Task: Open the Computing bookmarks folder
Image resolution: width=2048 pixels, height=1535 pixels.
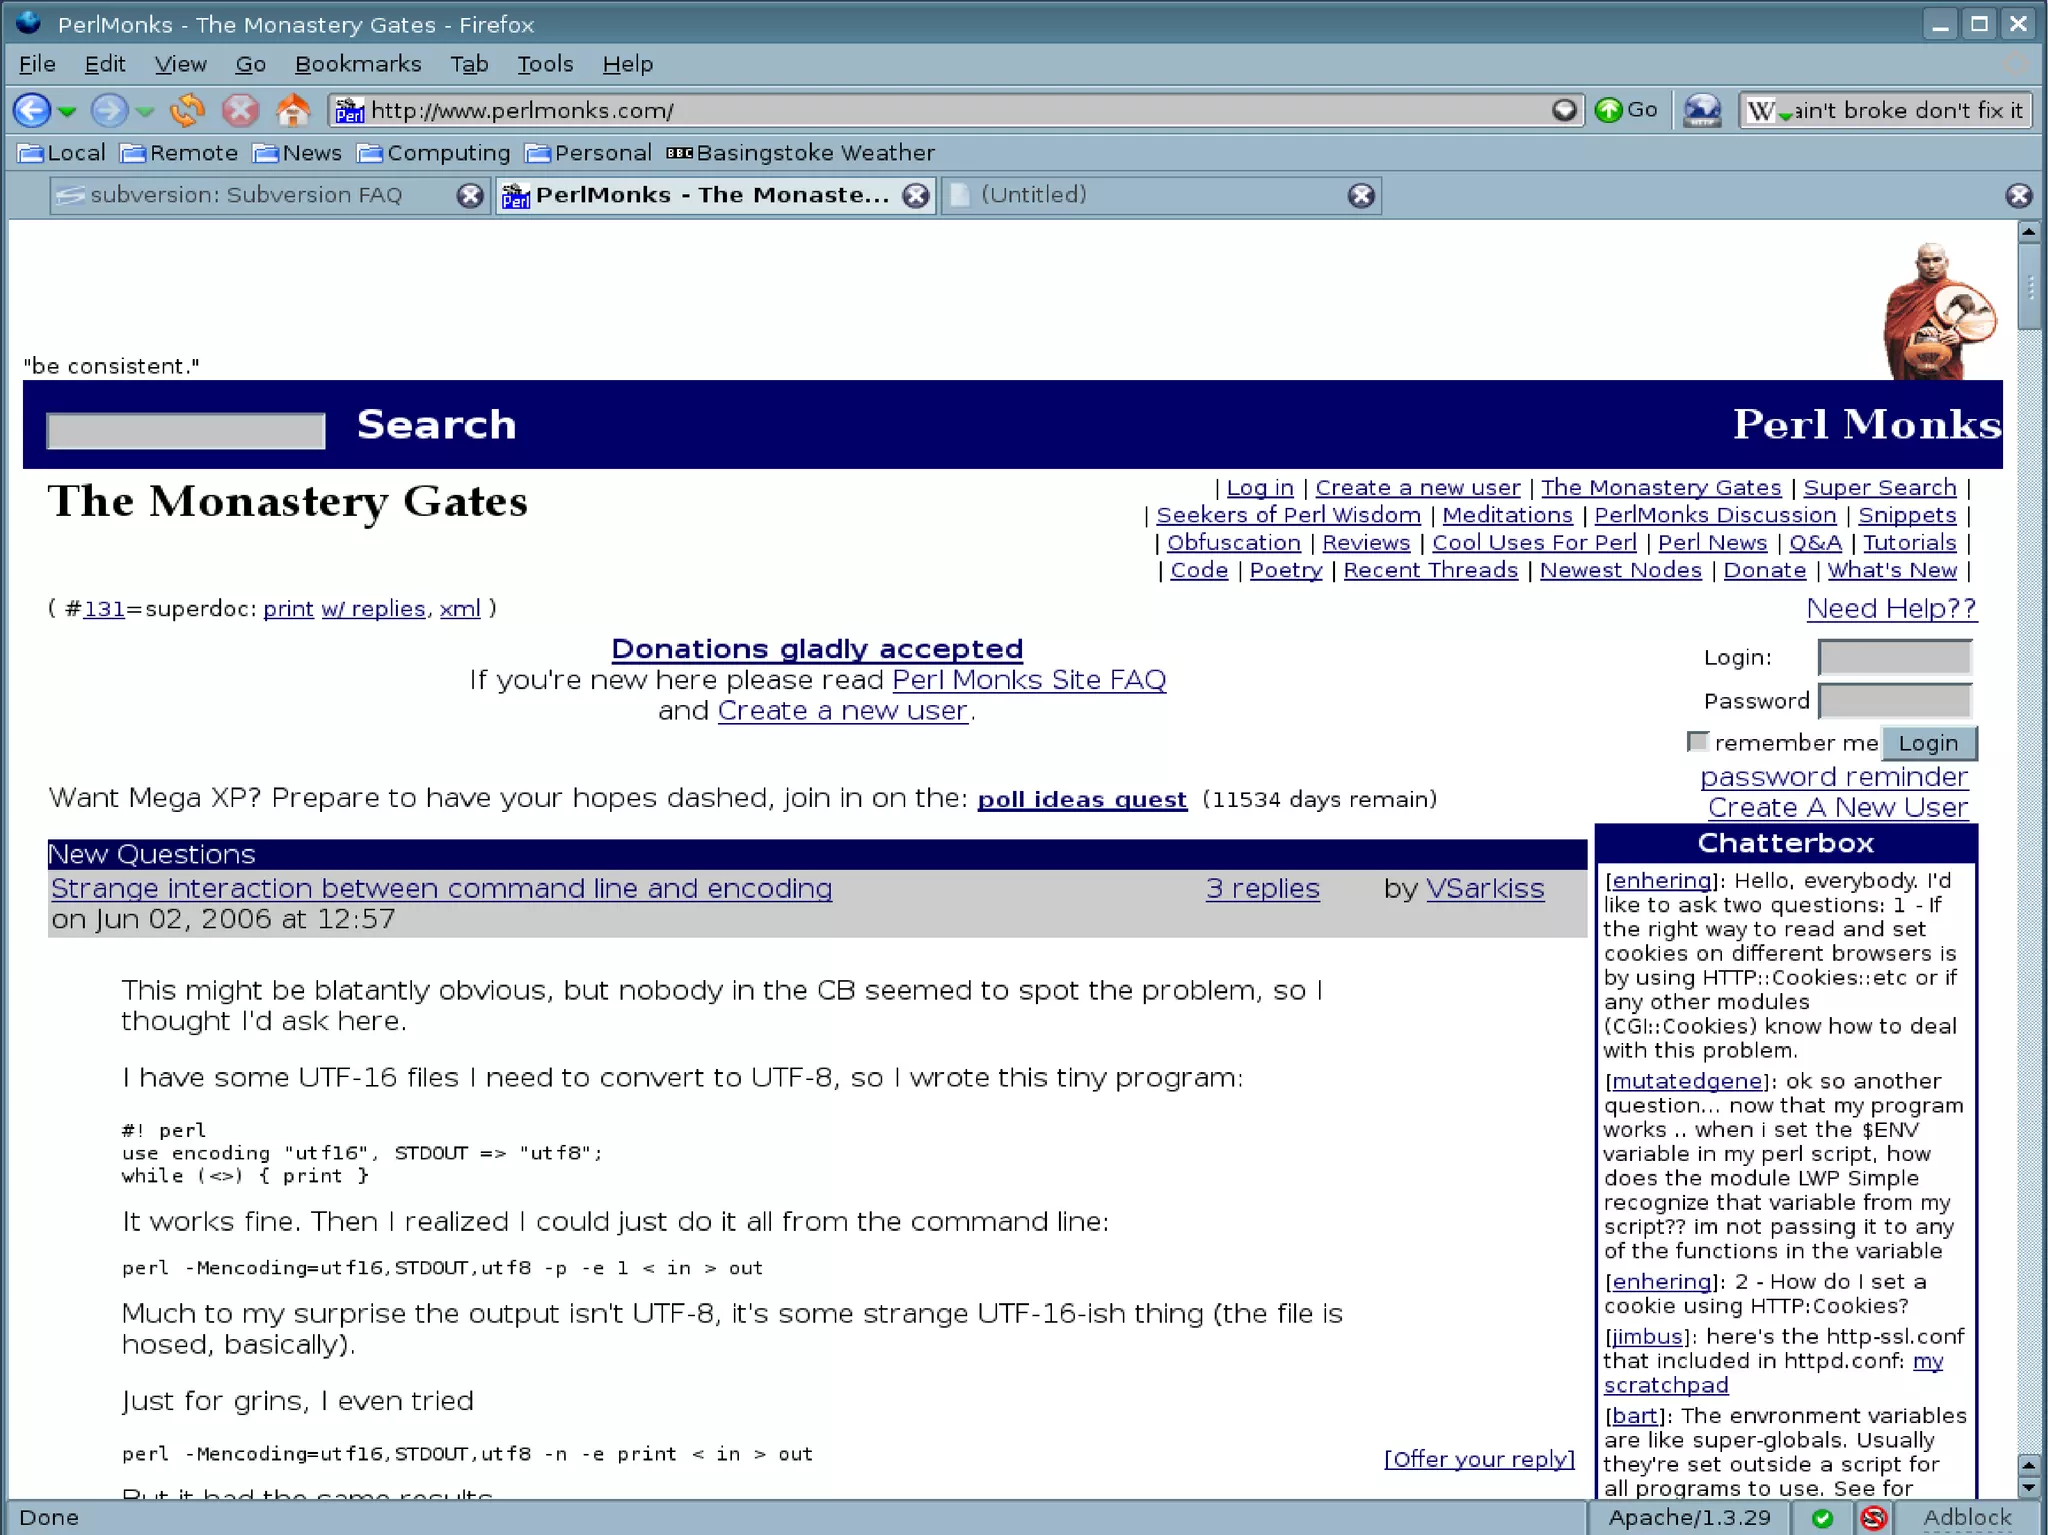Action: click(x=434, y=153)
